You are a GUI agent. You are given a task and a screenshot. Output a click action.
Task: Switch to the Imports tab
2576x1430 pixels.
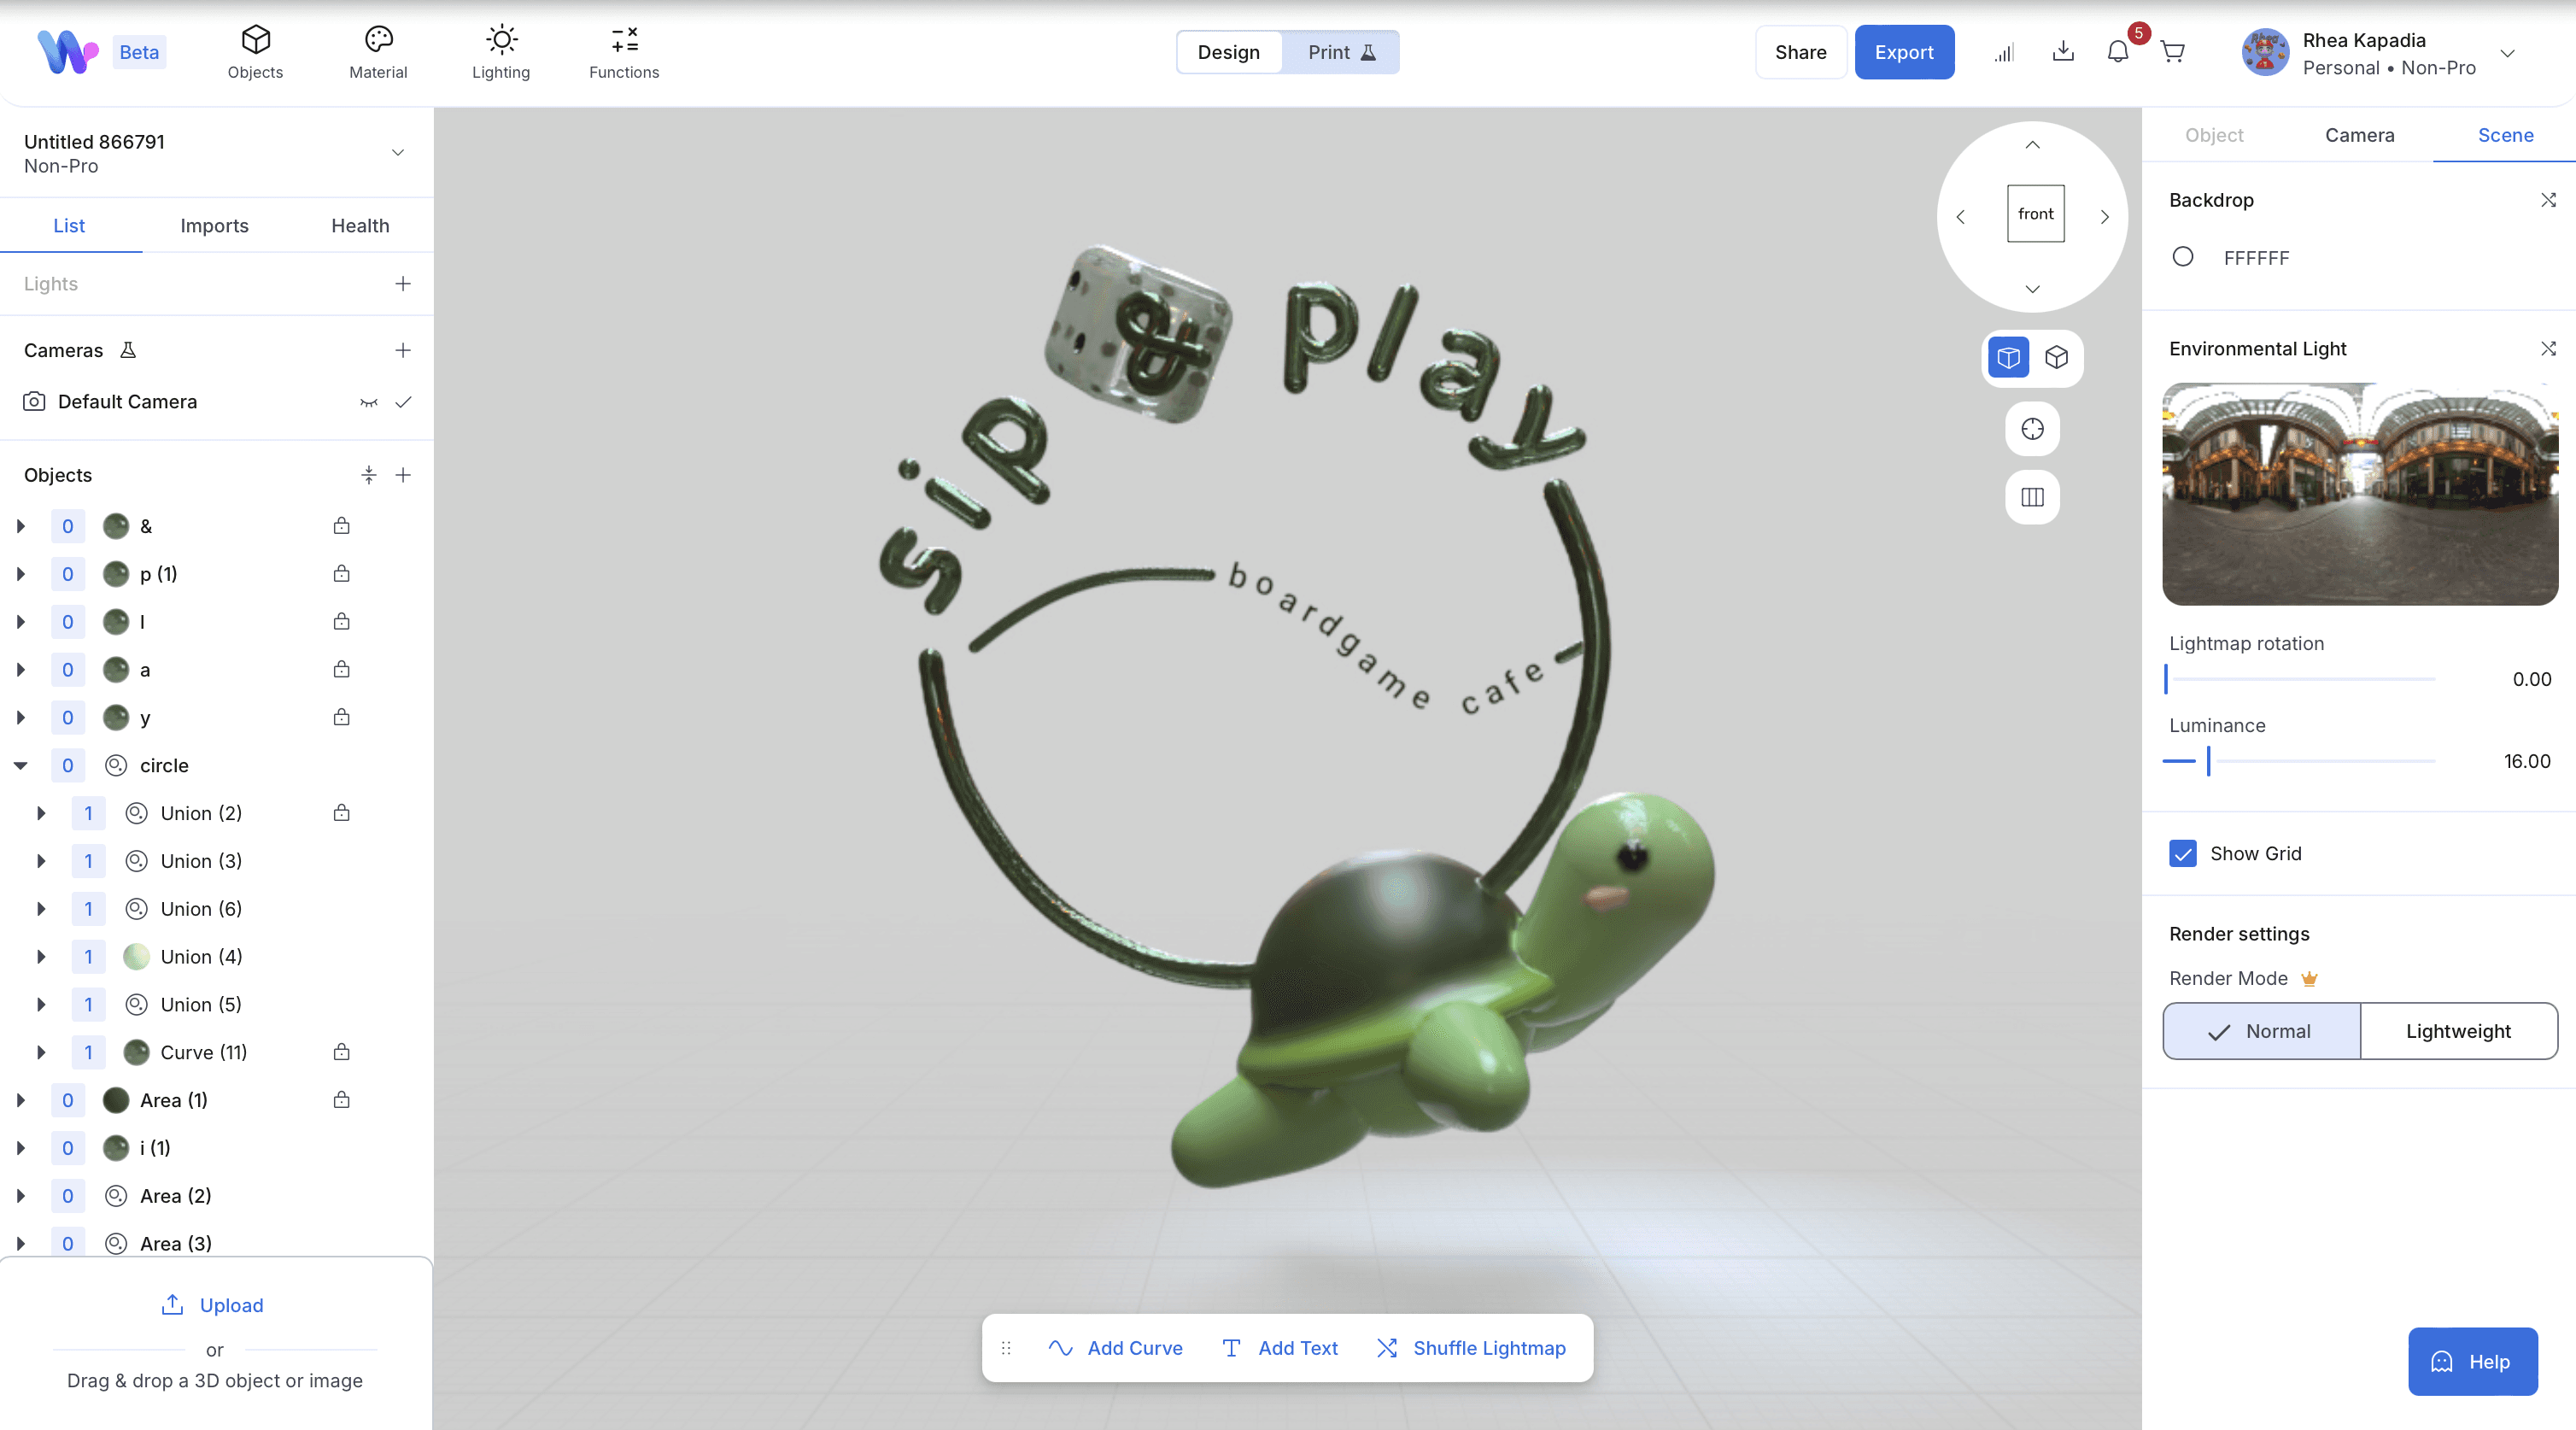(214, 225)
